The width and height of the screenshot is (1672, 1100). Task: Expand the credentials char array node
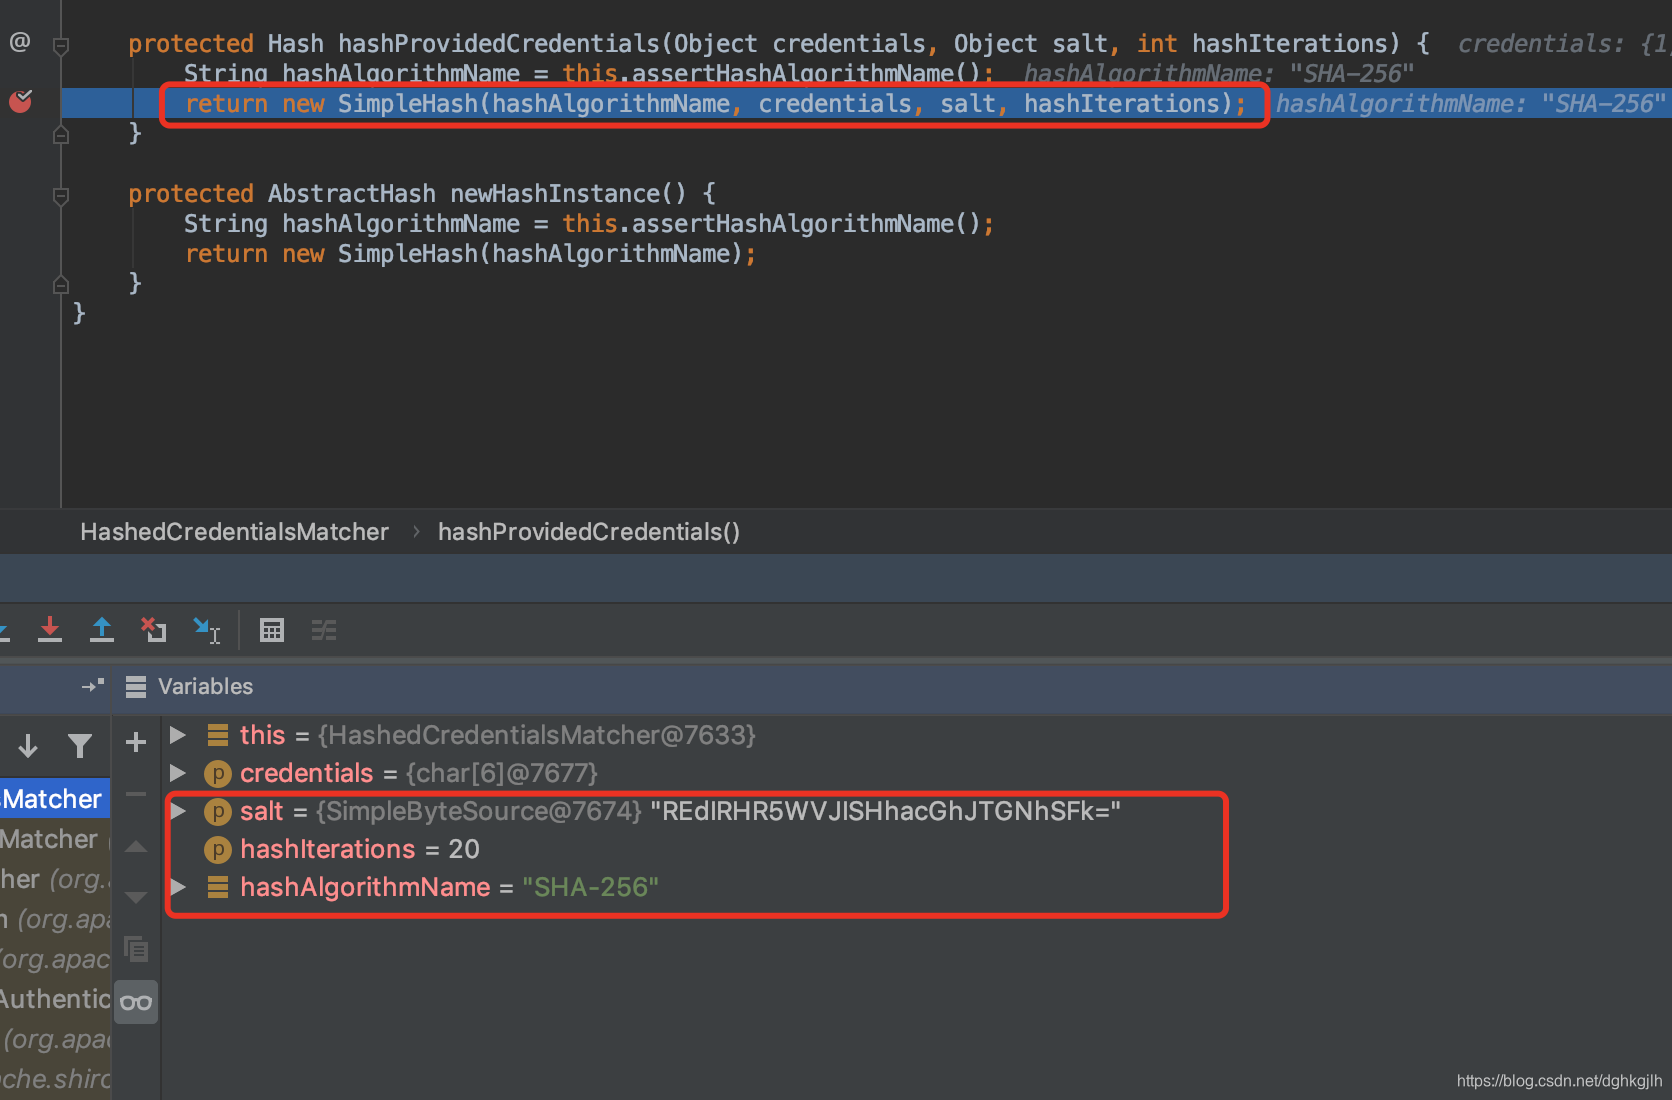(x=178, y=773)
